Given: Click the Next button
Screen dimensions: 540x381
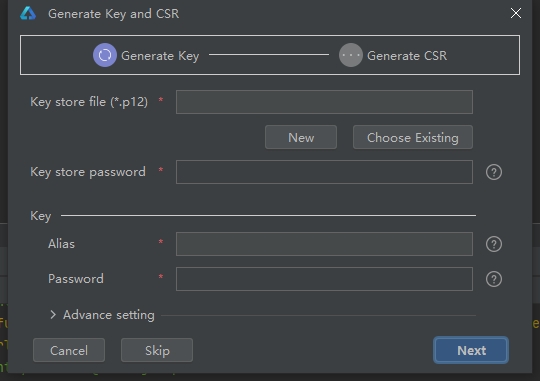Looking at the screenshot, I should [471, 350].
